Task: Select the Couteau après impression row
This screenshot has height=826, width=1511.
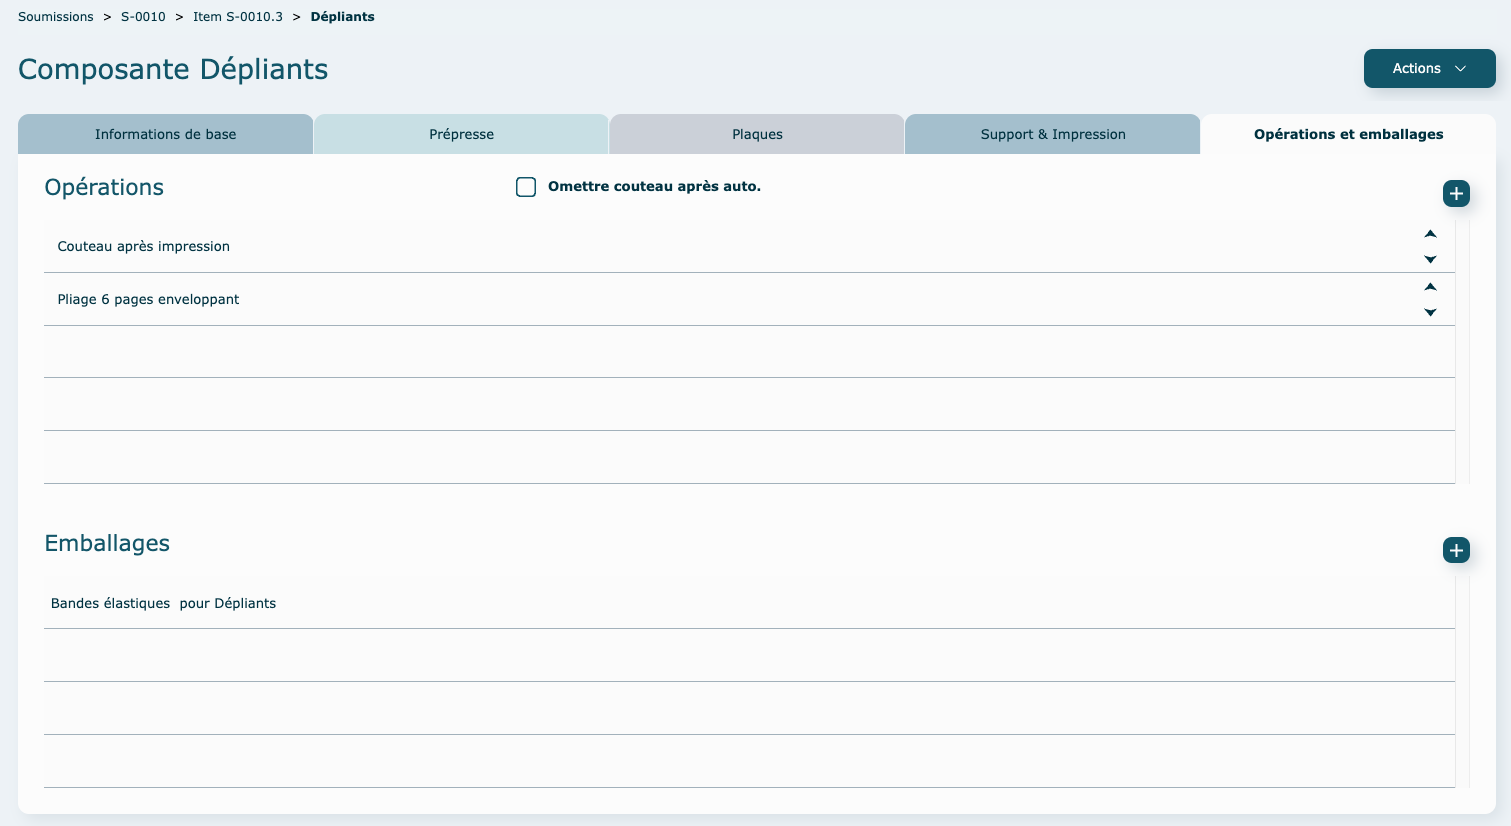Action: pos(144,247)
